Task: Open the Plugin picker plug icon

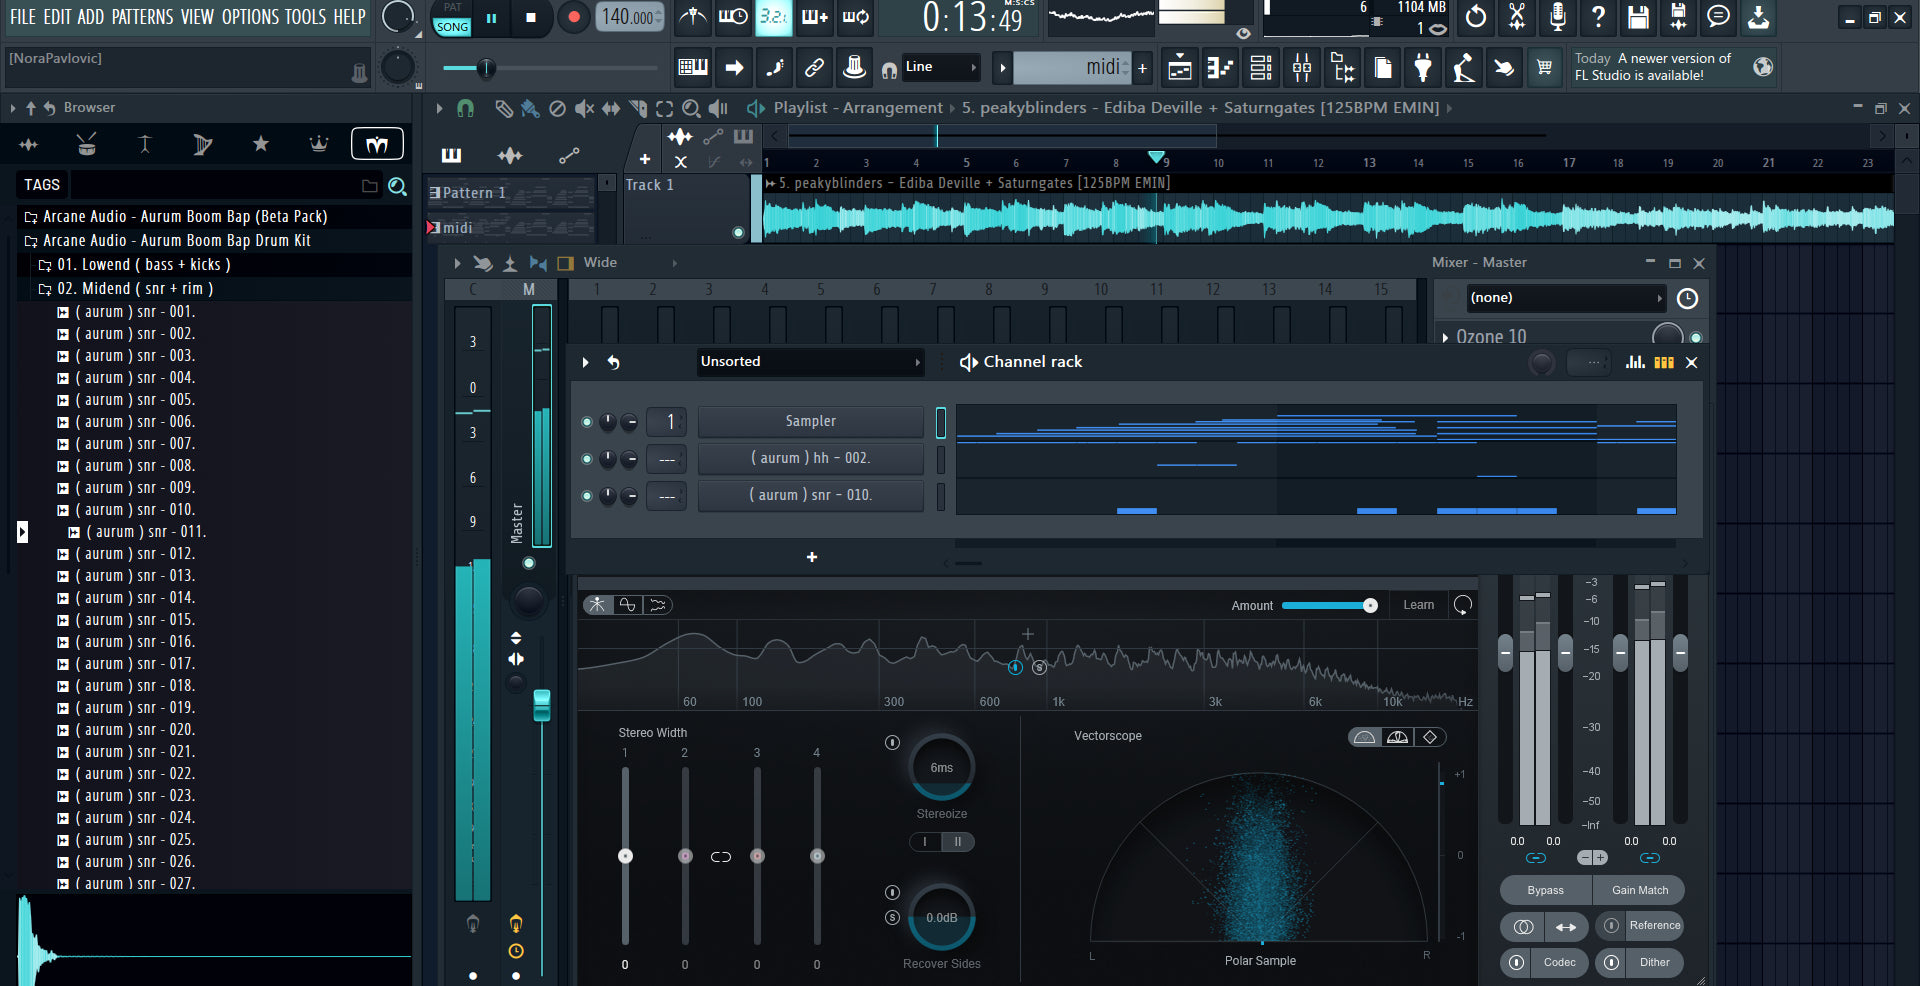Action: [x=1423, y=68]
